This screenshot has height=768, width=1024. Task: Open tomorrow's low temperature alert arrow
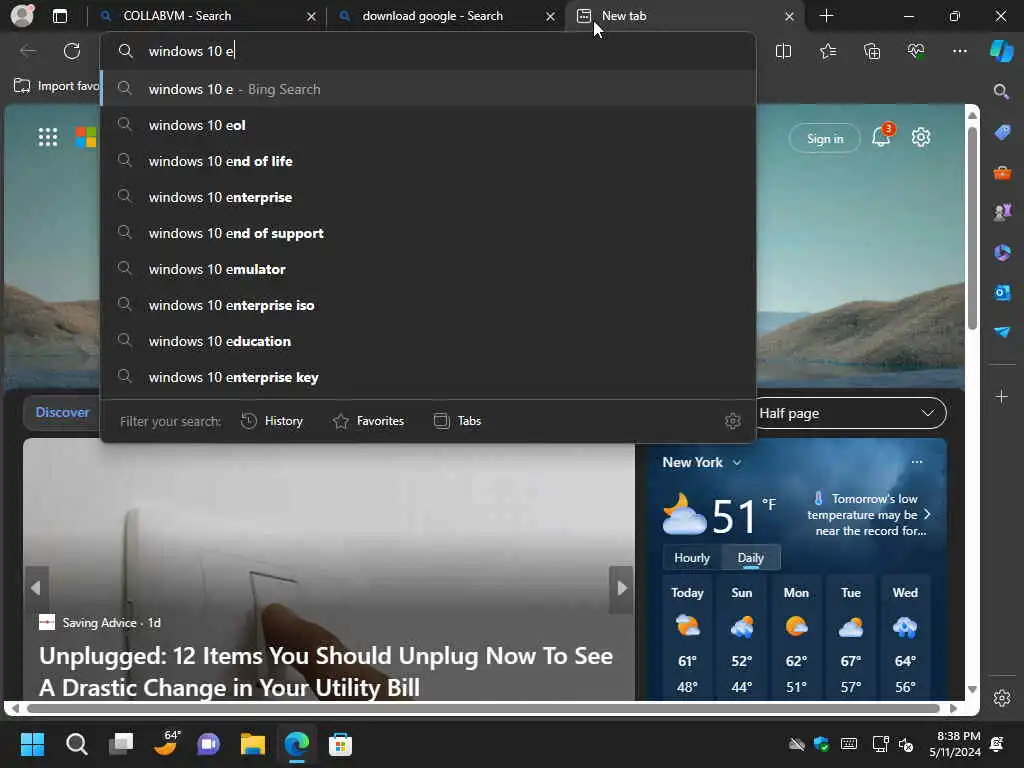coord(927,515)
